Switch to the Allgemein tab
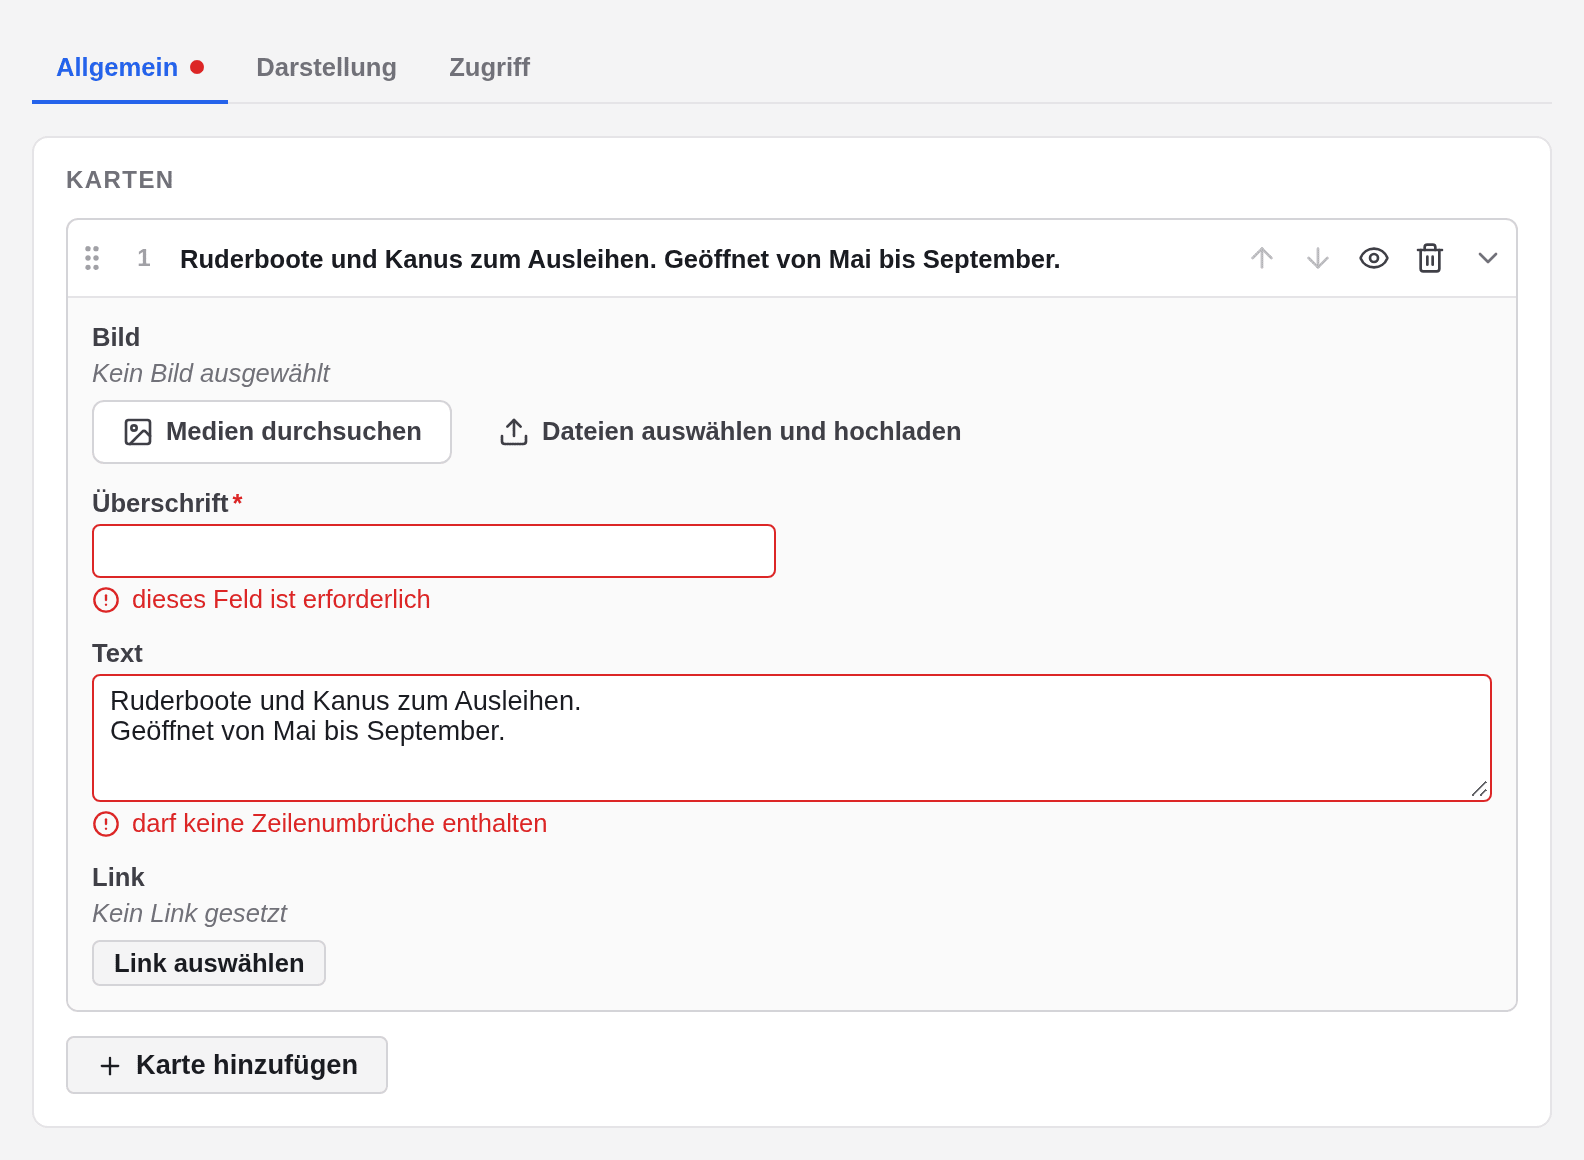Screen dimensions: 1584x1160 (130, 67)
